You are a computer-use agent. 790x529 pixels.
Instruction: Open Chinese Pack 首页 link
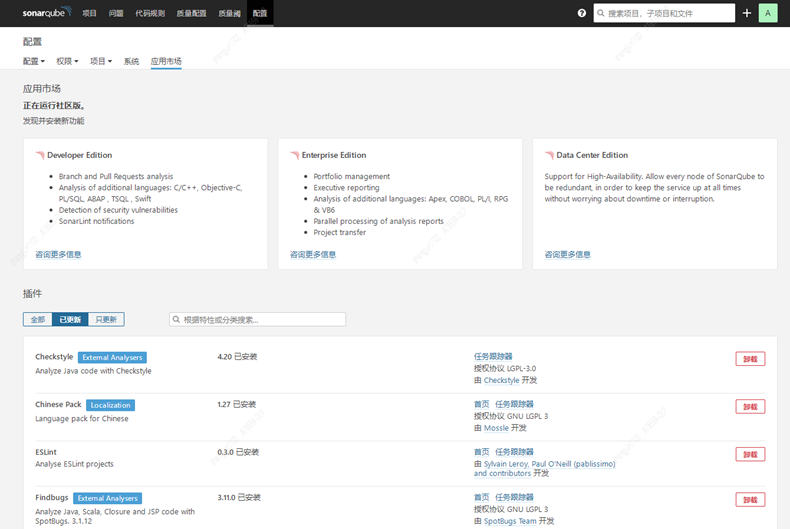[x=481, y=404]
